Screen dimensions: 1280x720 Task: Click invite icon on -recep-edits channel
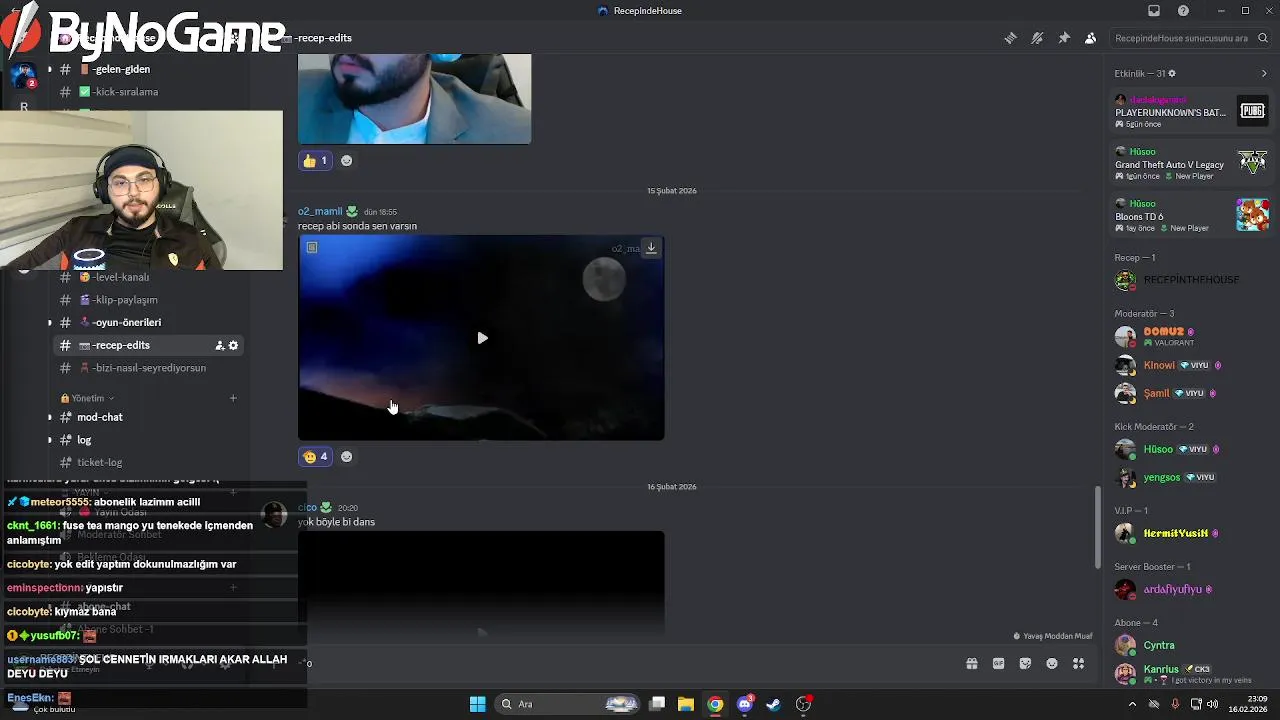pos(219,345)
